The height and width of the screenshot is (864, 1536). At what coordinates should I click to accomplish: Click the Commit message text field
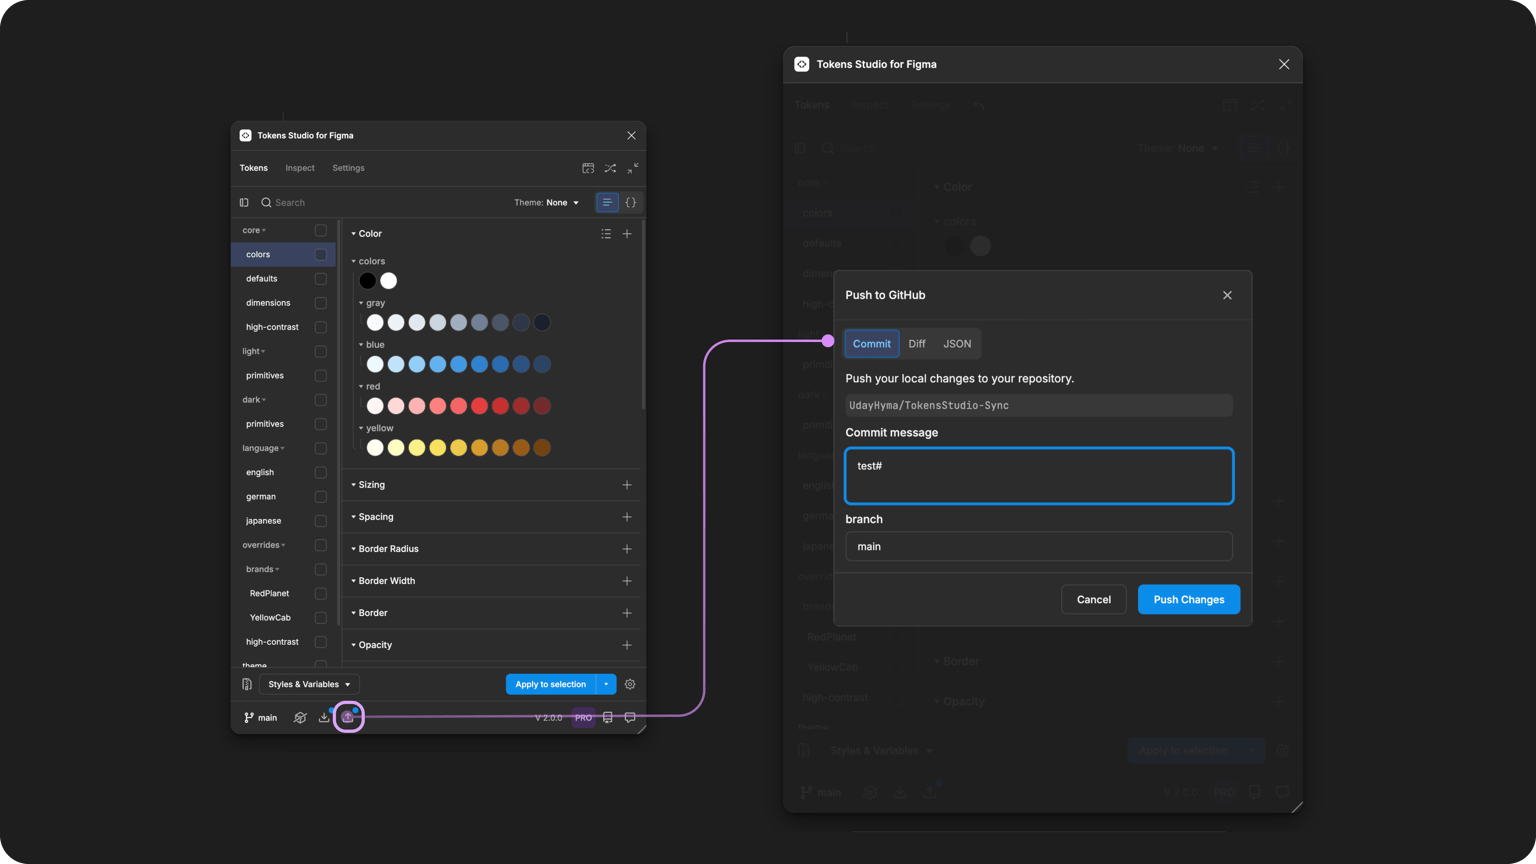point(1039,476)
